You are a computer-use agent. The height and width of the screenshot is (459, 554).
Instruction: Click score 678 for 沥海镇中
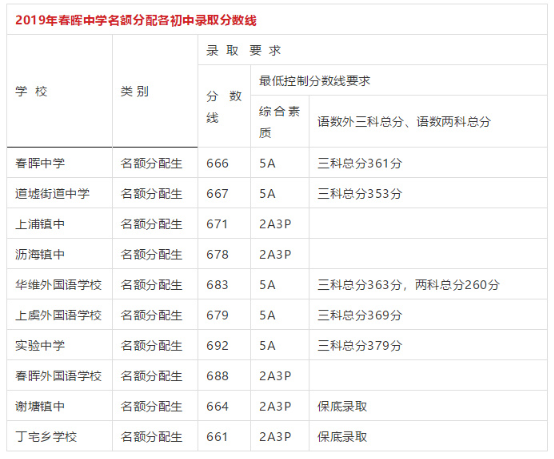click(217, 254)
